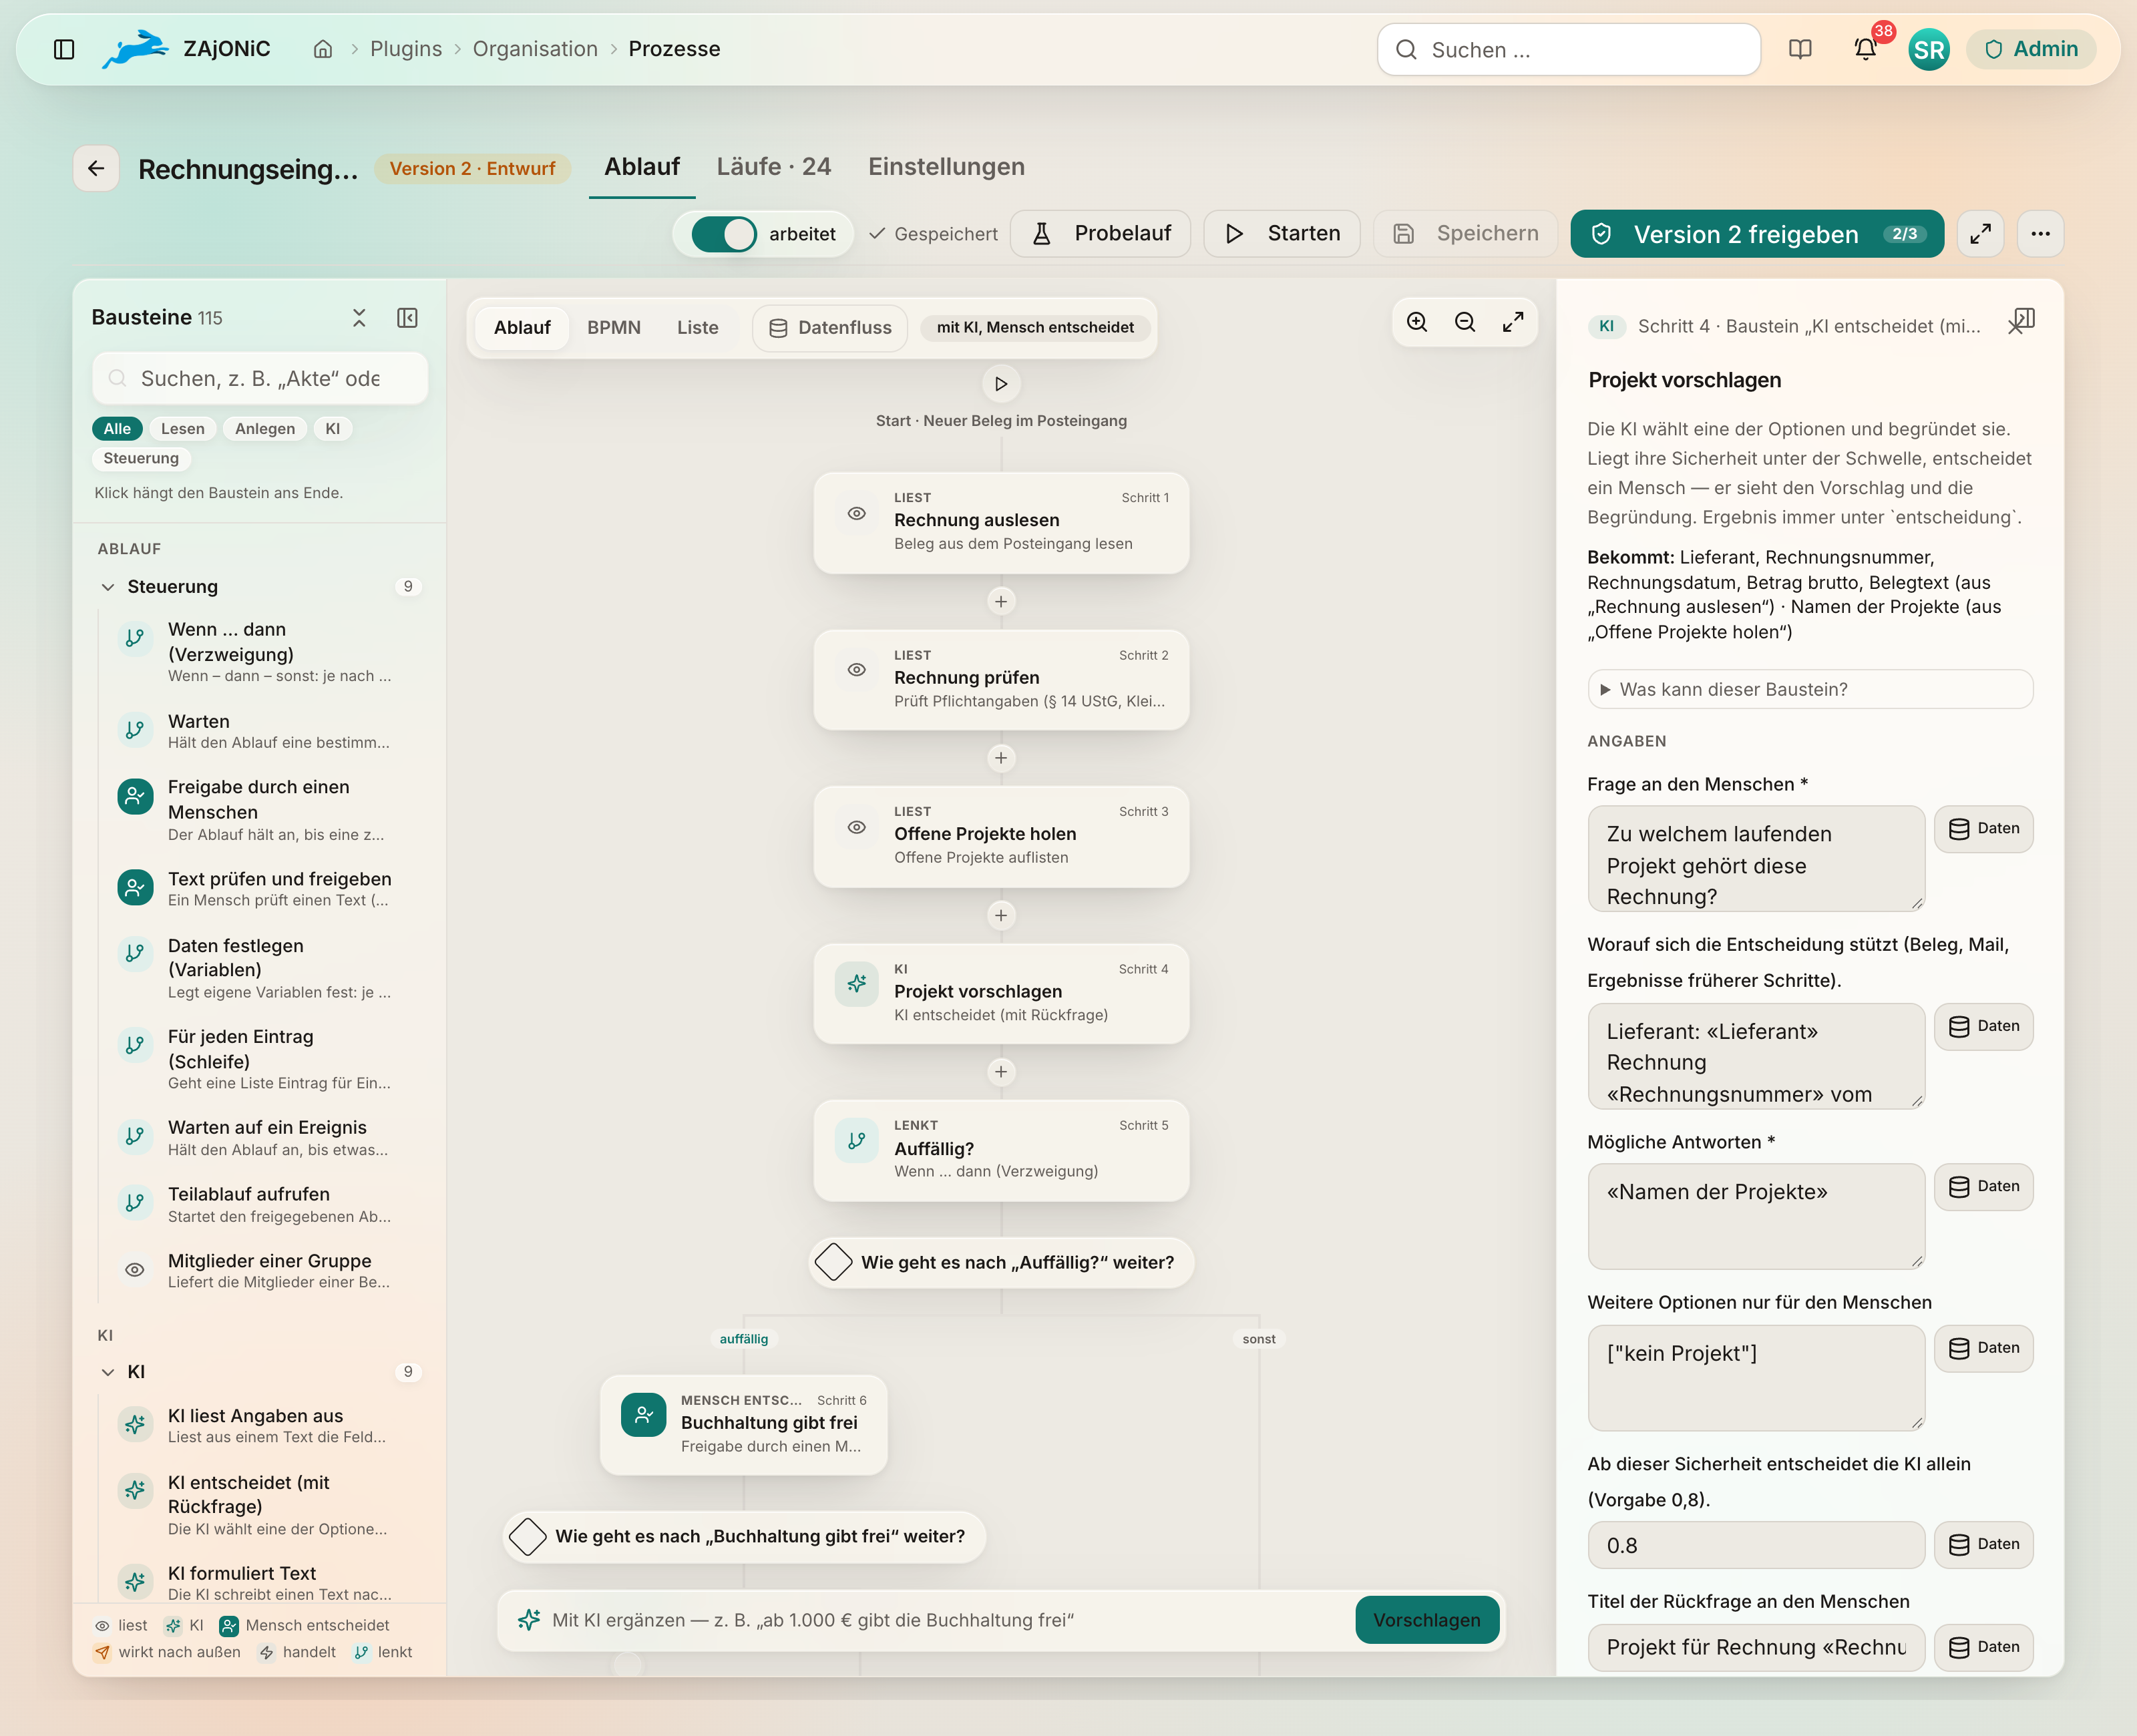Open Daten picker for Mögliche Antworten
Screen dimensions: 2137x1736
coord(1984,1187)
